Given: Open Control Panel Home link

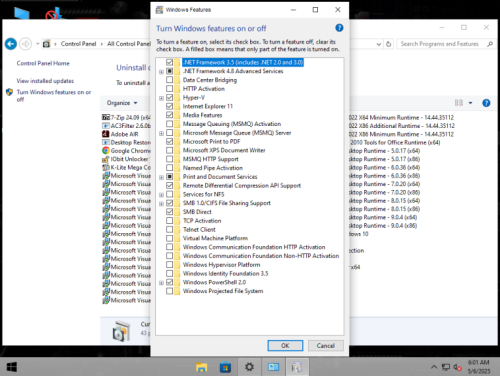Looking at the screenshot, I should click(x=43, y=63).
